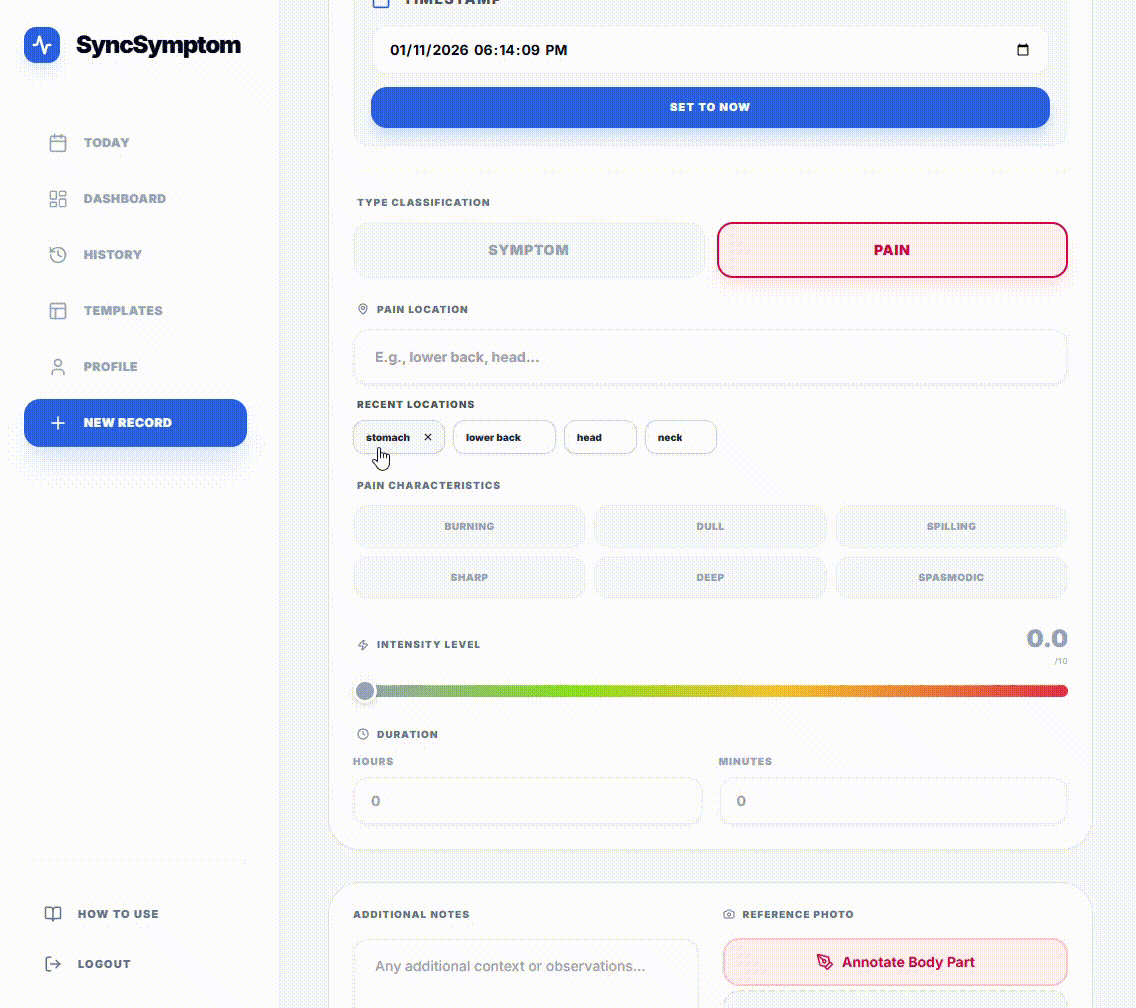The height and width of the screenshot is (1008, 1136).
Task: Select the Symptom type classification
Action: click(x=529, y=250)
